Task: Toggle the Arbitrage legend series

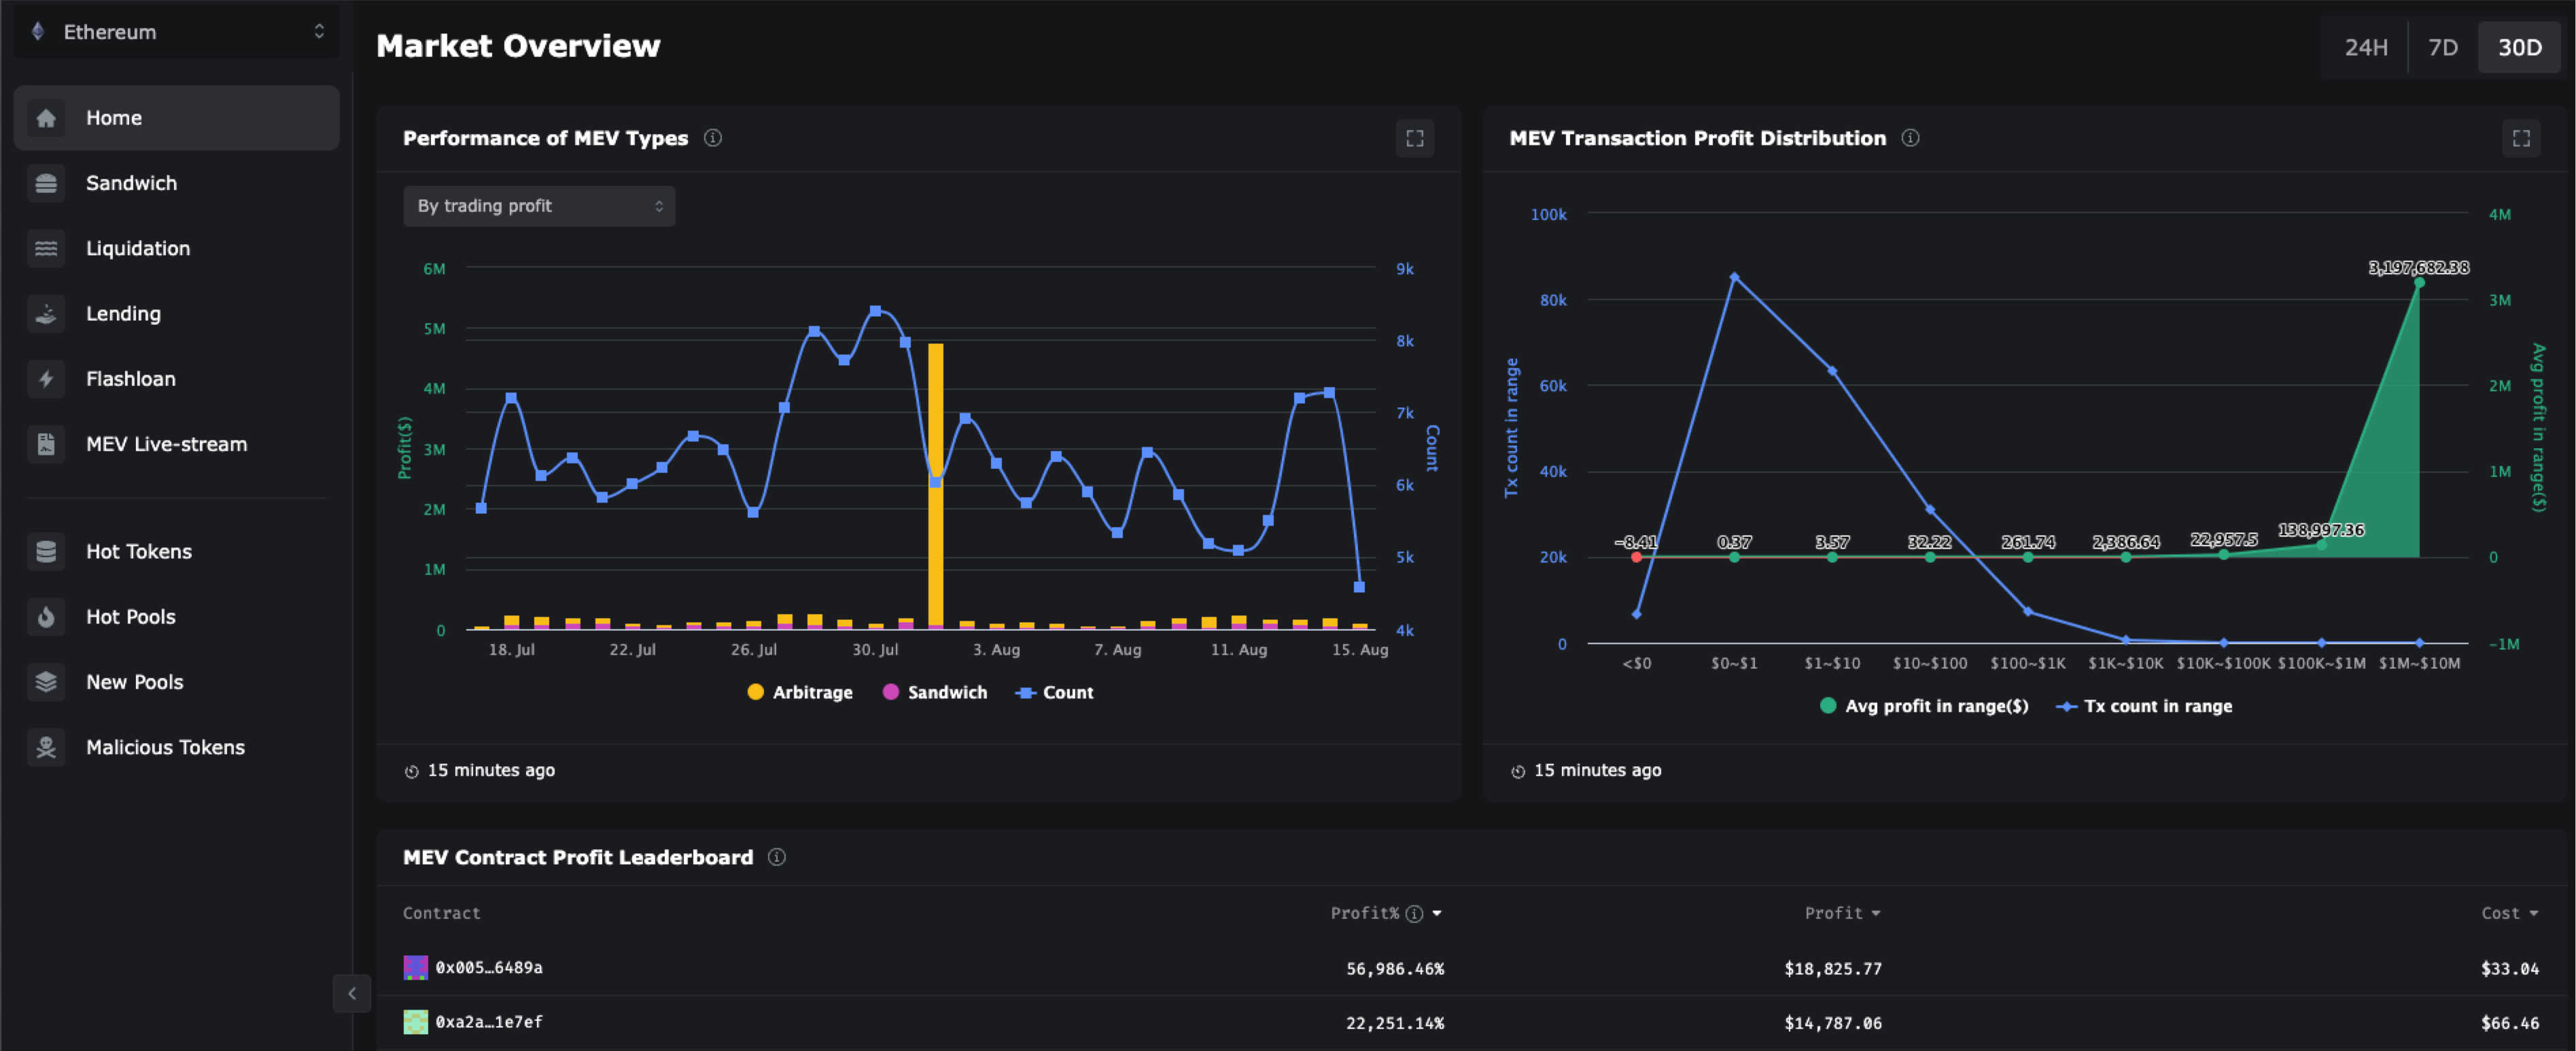Action: 800,692
